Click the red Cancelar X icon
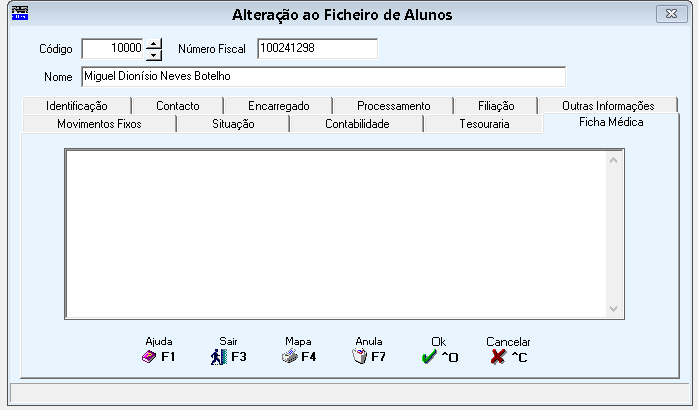Screen dimensions: 698x410 tap(498, 357)
